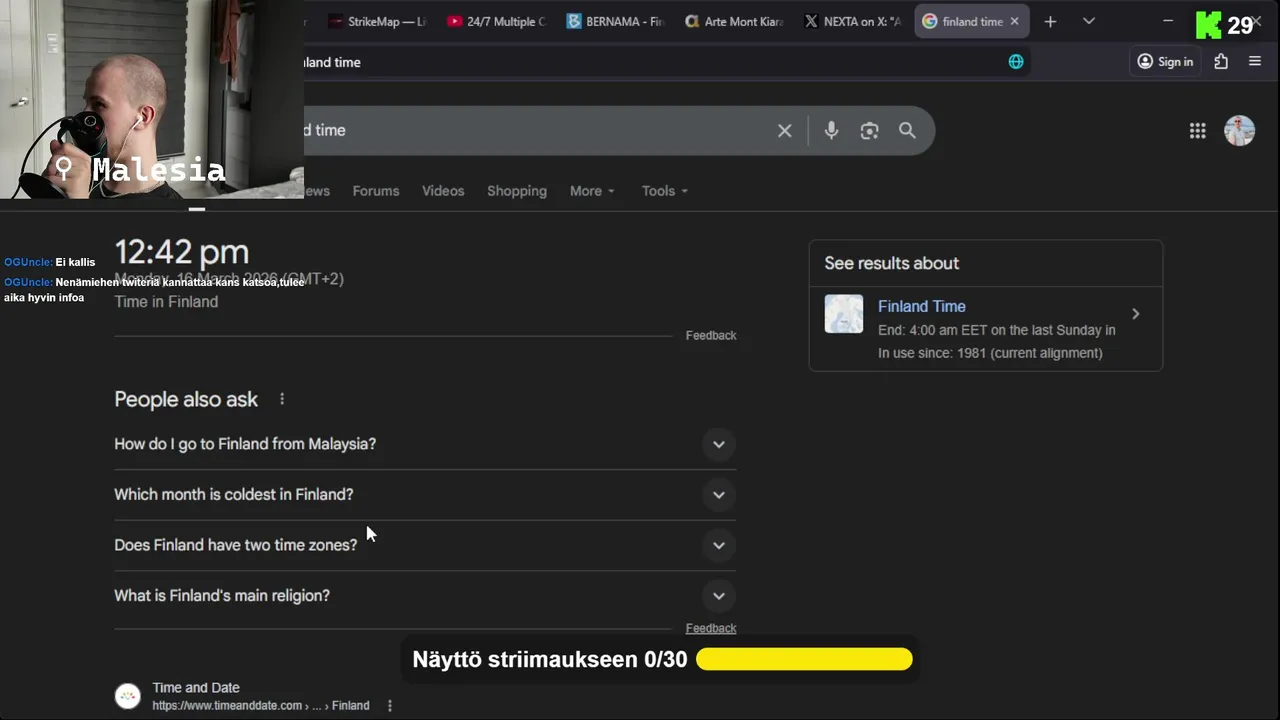The image size is (1280, 720).
Task: Click the Finland Time thumbnail image
Action: tap(844, 314)
